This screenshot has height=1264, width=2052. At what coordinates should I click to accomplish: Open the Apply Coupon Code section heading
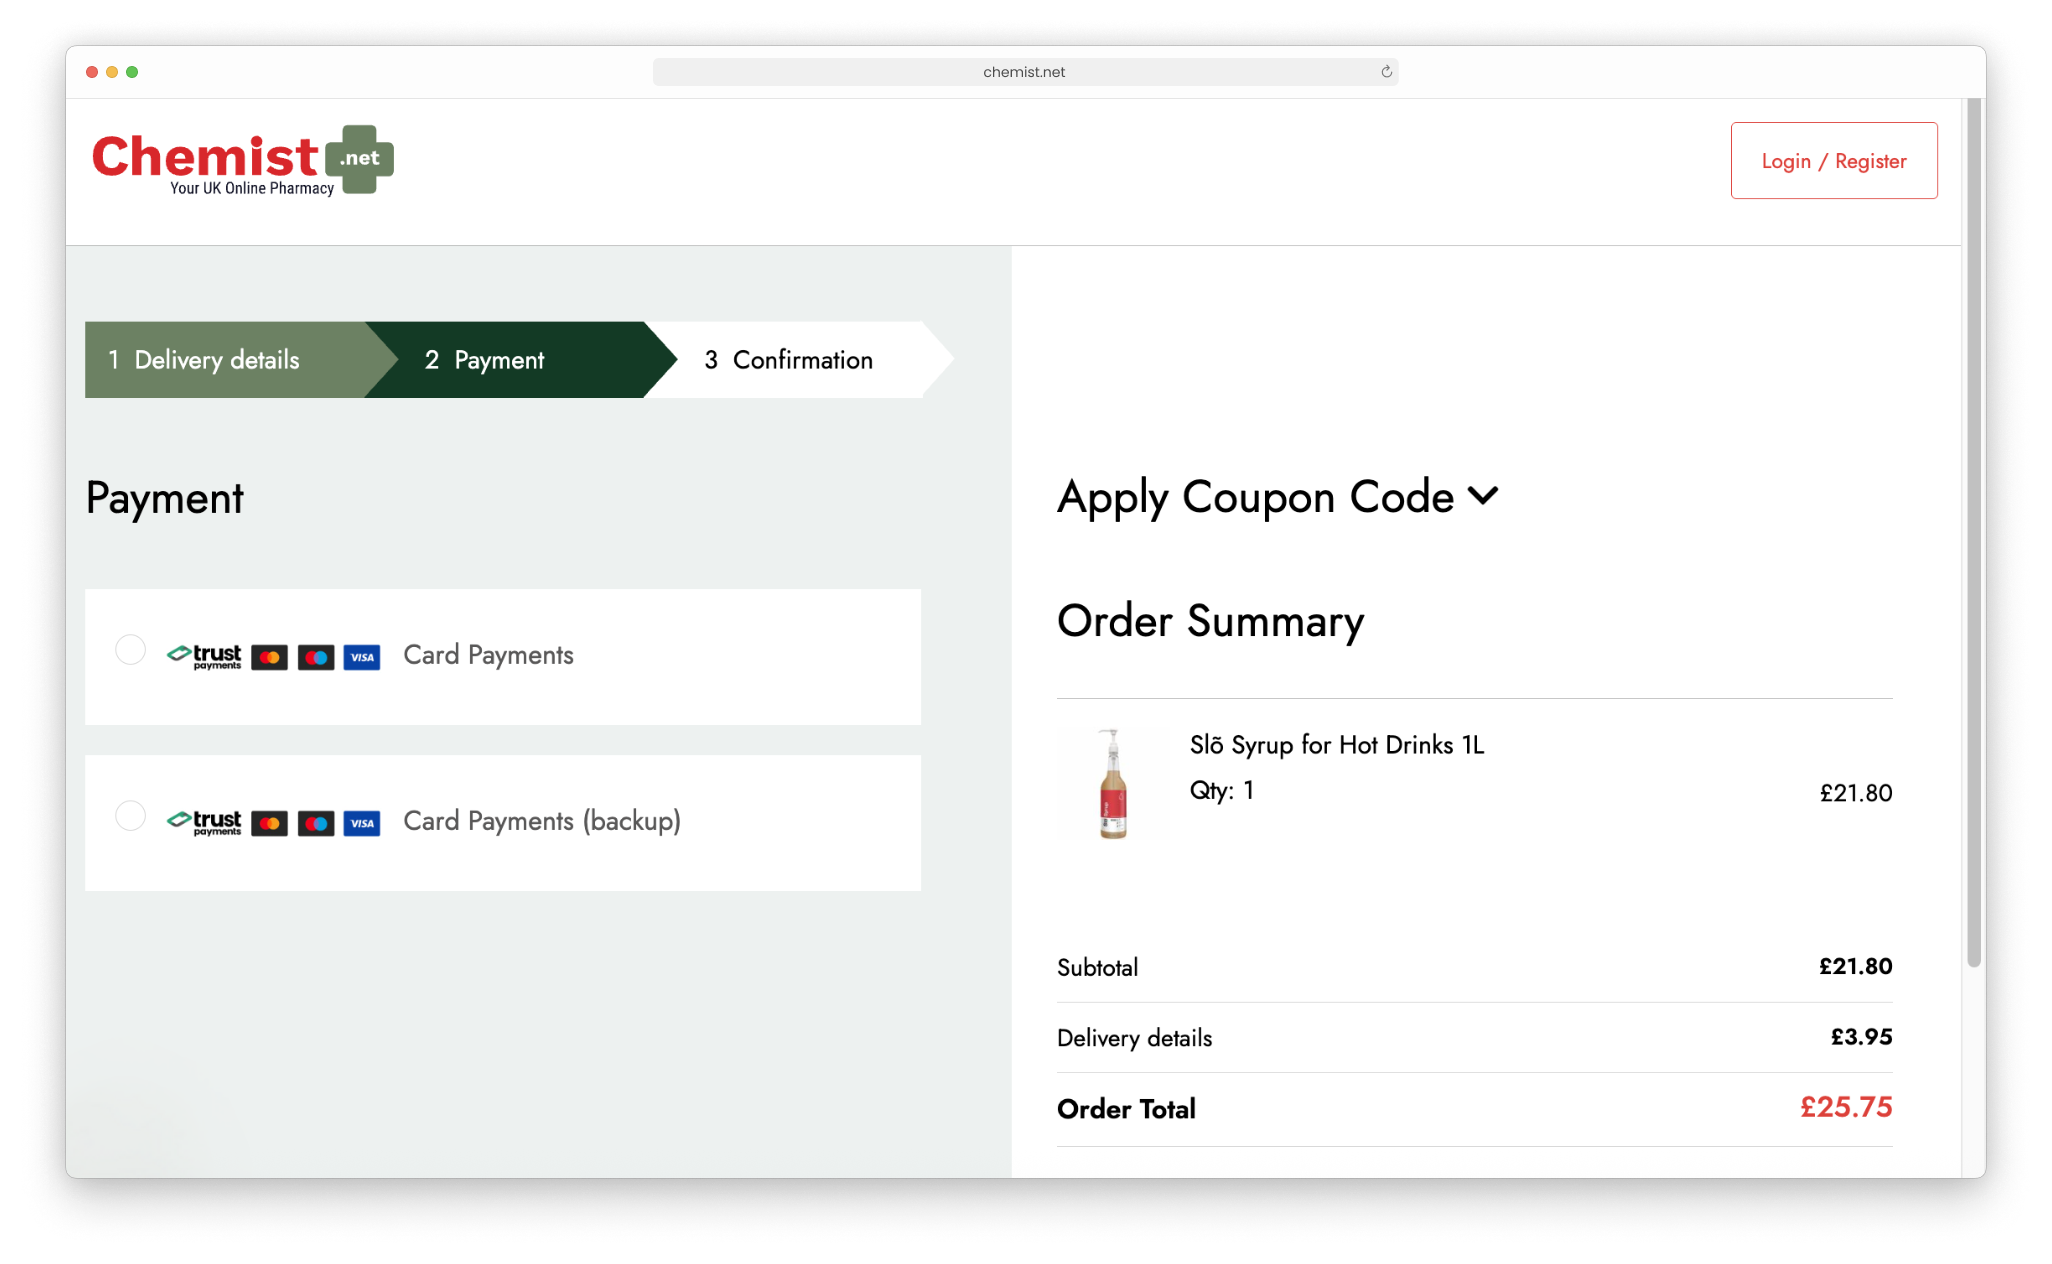1255,497
